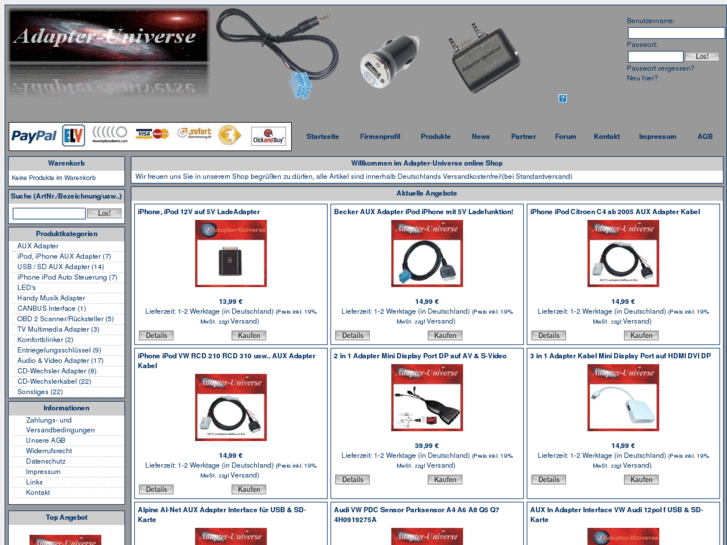This screenshot has width=727, height=545.
Task: Open the Widerrufsrecht link
Action: click(49, 451)
